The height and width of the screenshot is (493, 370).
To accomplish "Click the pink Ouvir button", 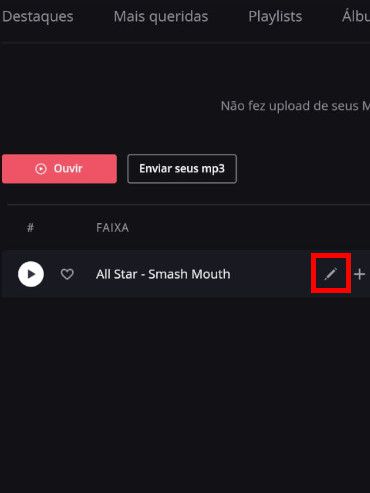I will tap(59, 169).
